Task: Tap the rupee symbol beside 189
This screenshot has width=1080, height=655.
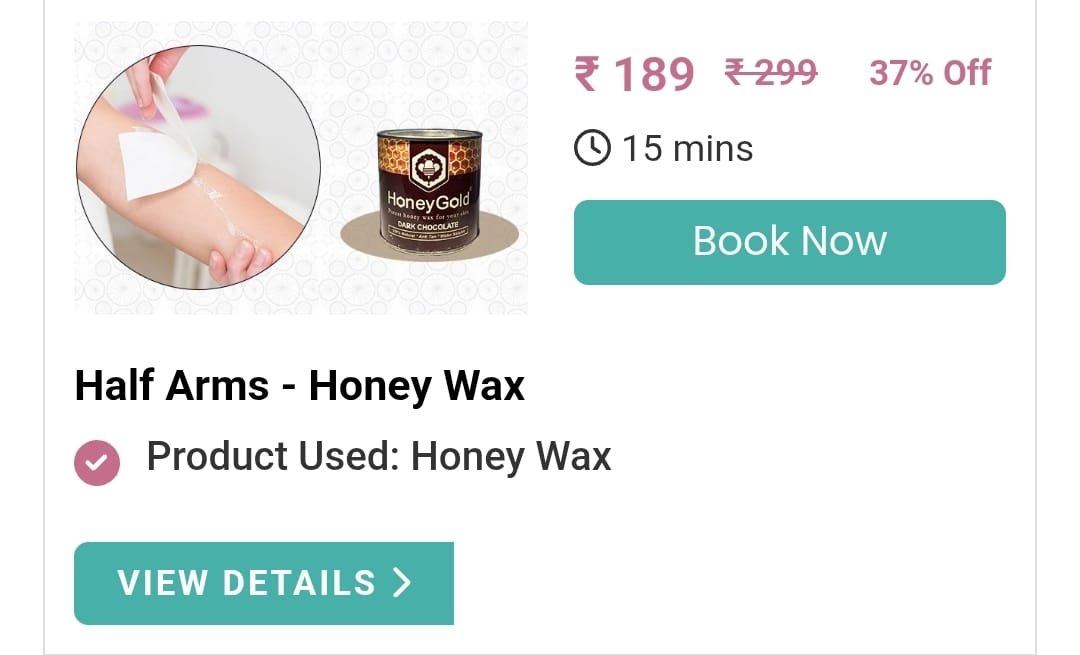Action: (587, 74)
